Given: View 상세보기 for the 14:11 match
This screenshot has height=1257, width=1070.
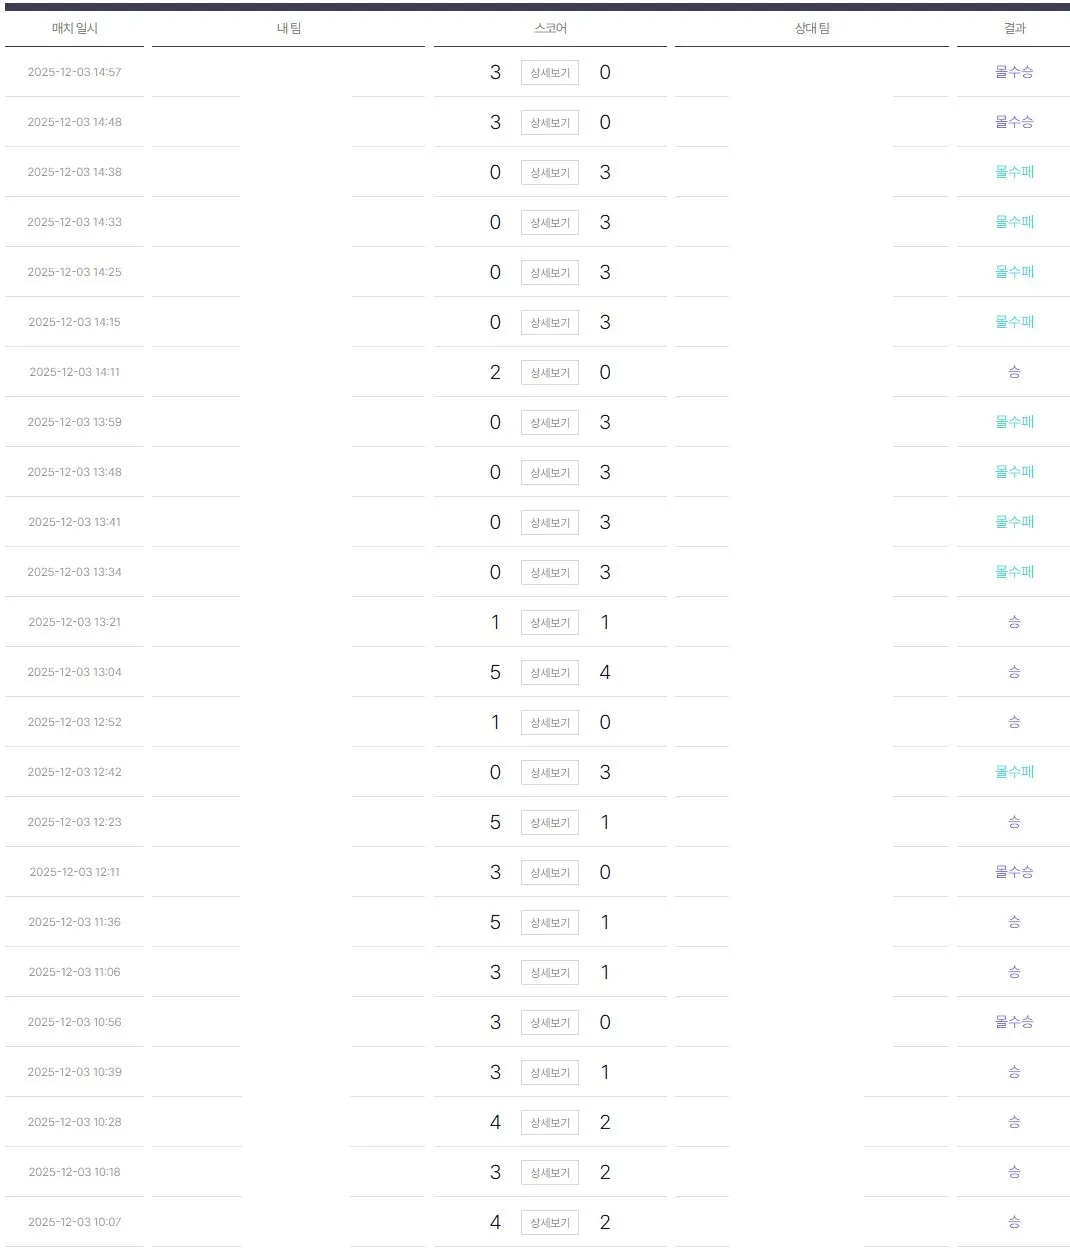Looking at the screenshot, I should point(549,373).
